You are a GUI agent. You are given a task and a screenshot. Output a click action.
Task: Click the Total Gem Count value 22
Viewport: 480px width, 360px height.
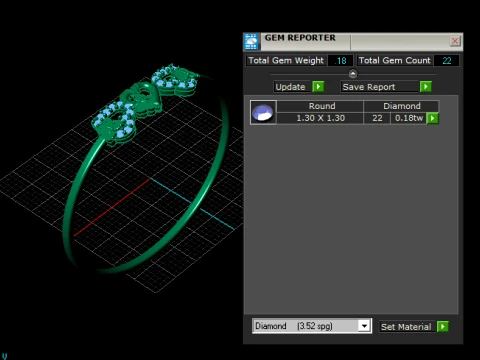tap(446, 61)
